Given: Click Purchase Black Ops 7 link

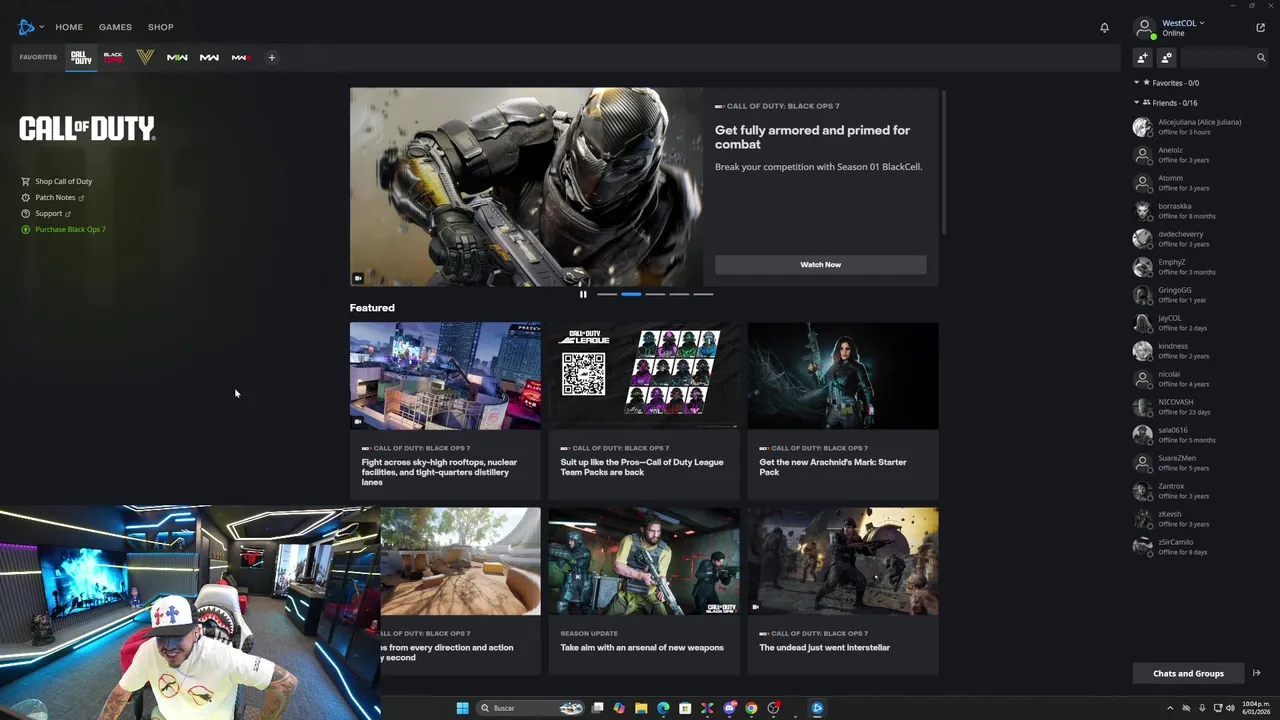Looking at the screenshot, I should click(x=63, y=229).
